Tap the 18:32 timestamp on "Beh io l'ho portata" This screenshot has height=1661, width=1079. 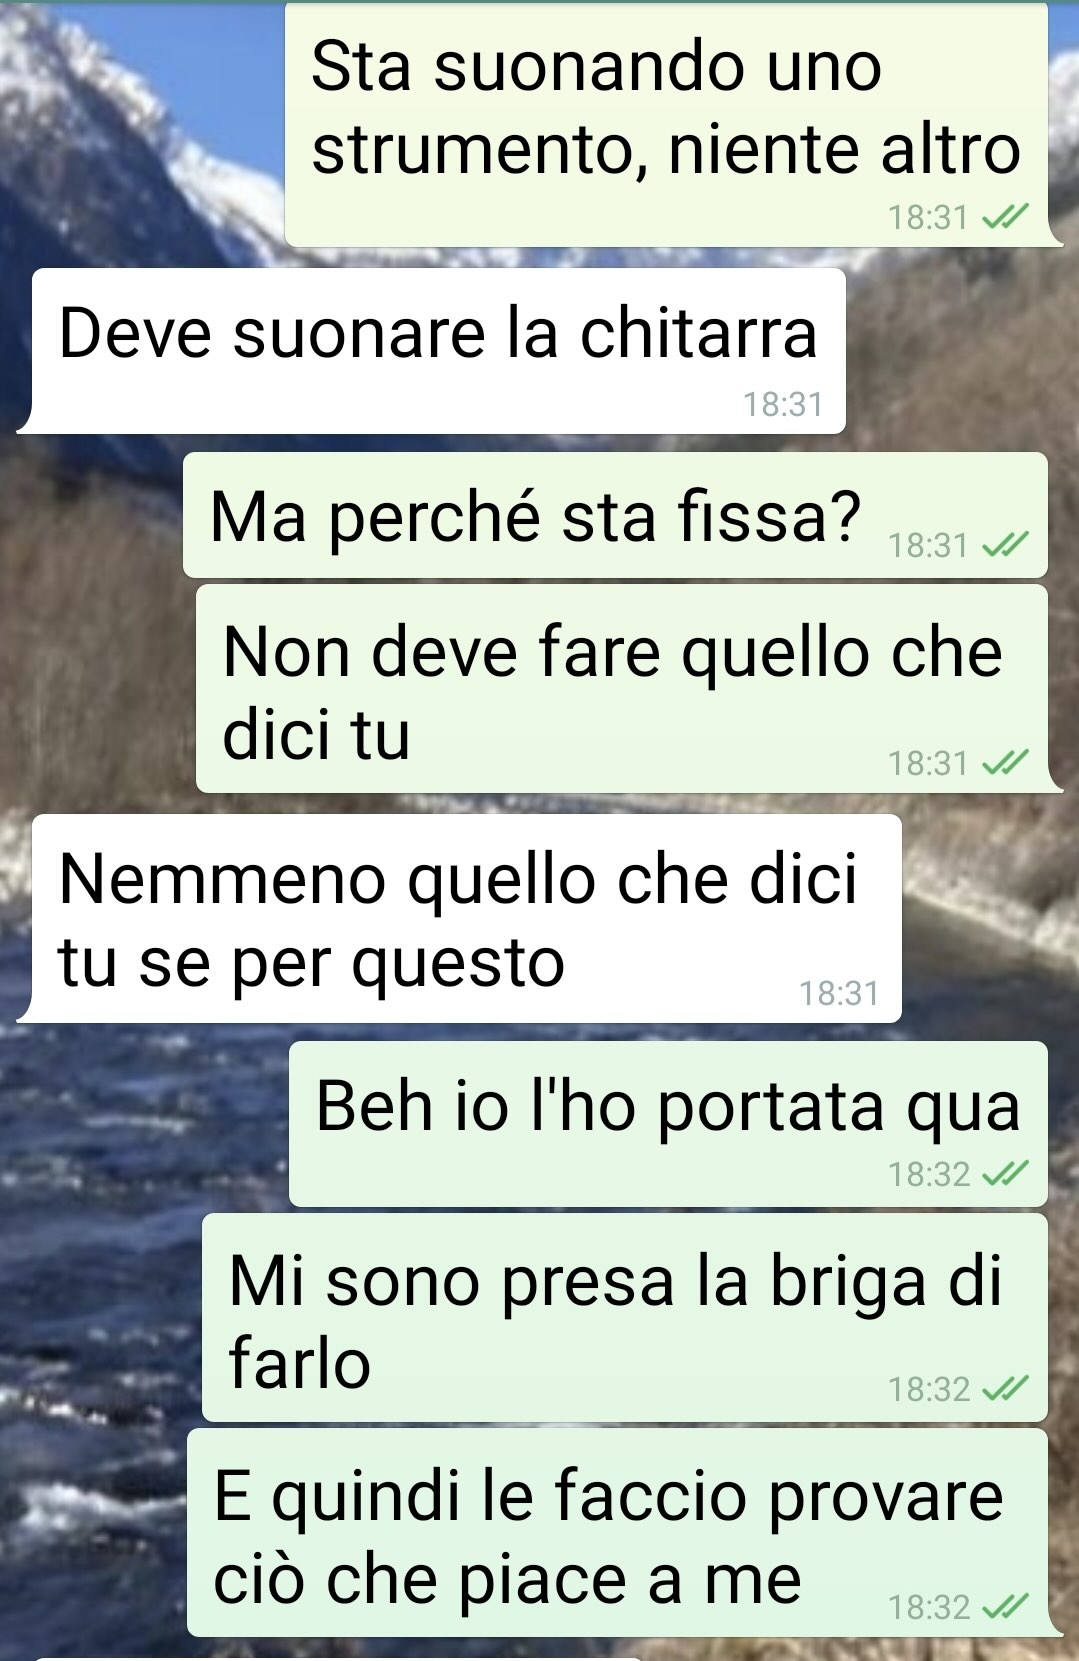(929, 1174)
